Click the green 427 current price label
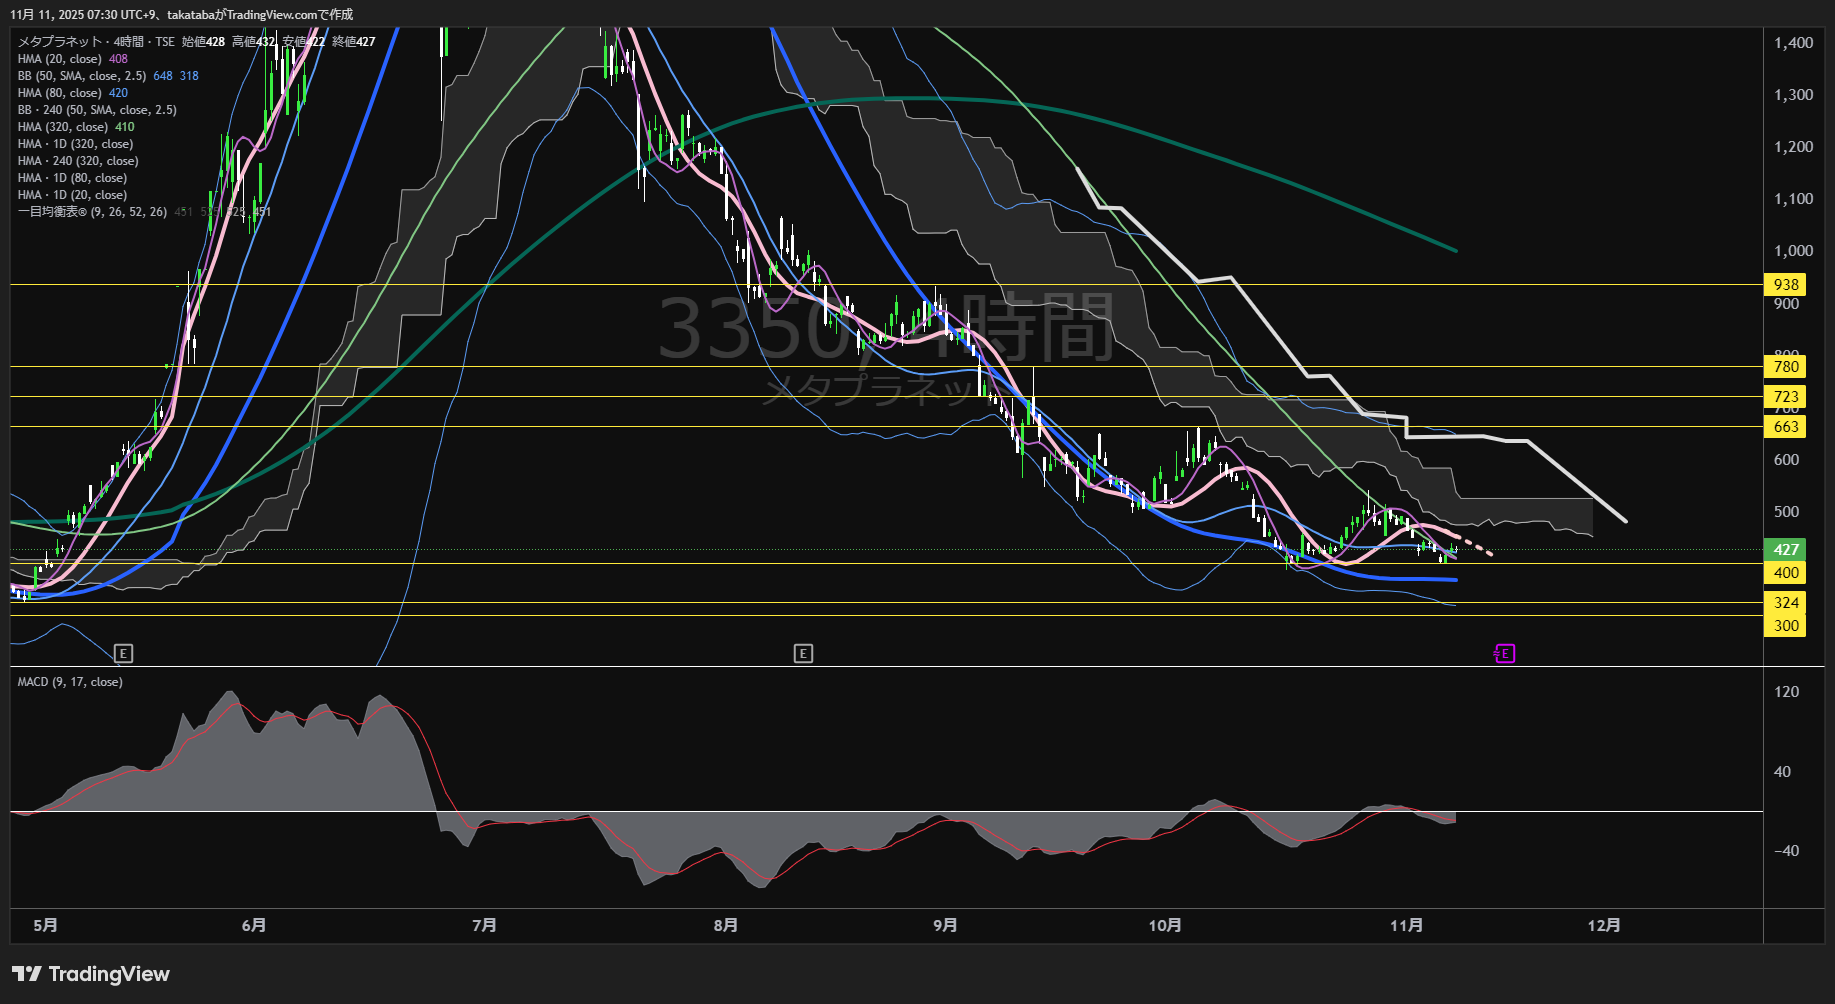 1785,549
